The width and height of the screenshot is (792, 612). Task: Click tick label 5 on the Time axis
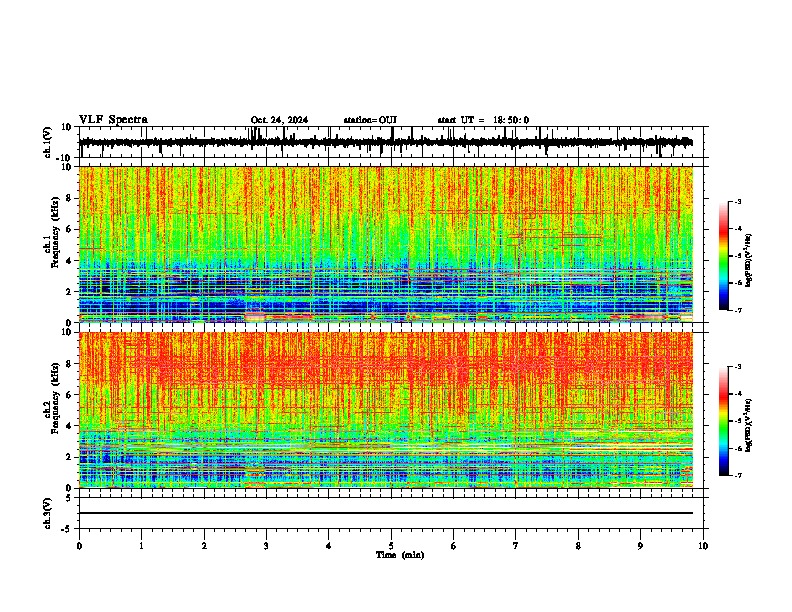click(x=391, y=546)
